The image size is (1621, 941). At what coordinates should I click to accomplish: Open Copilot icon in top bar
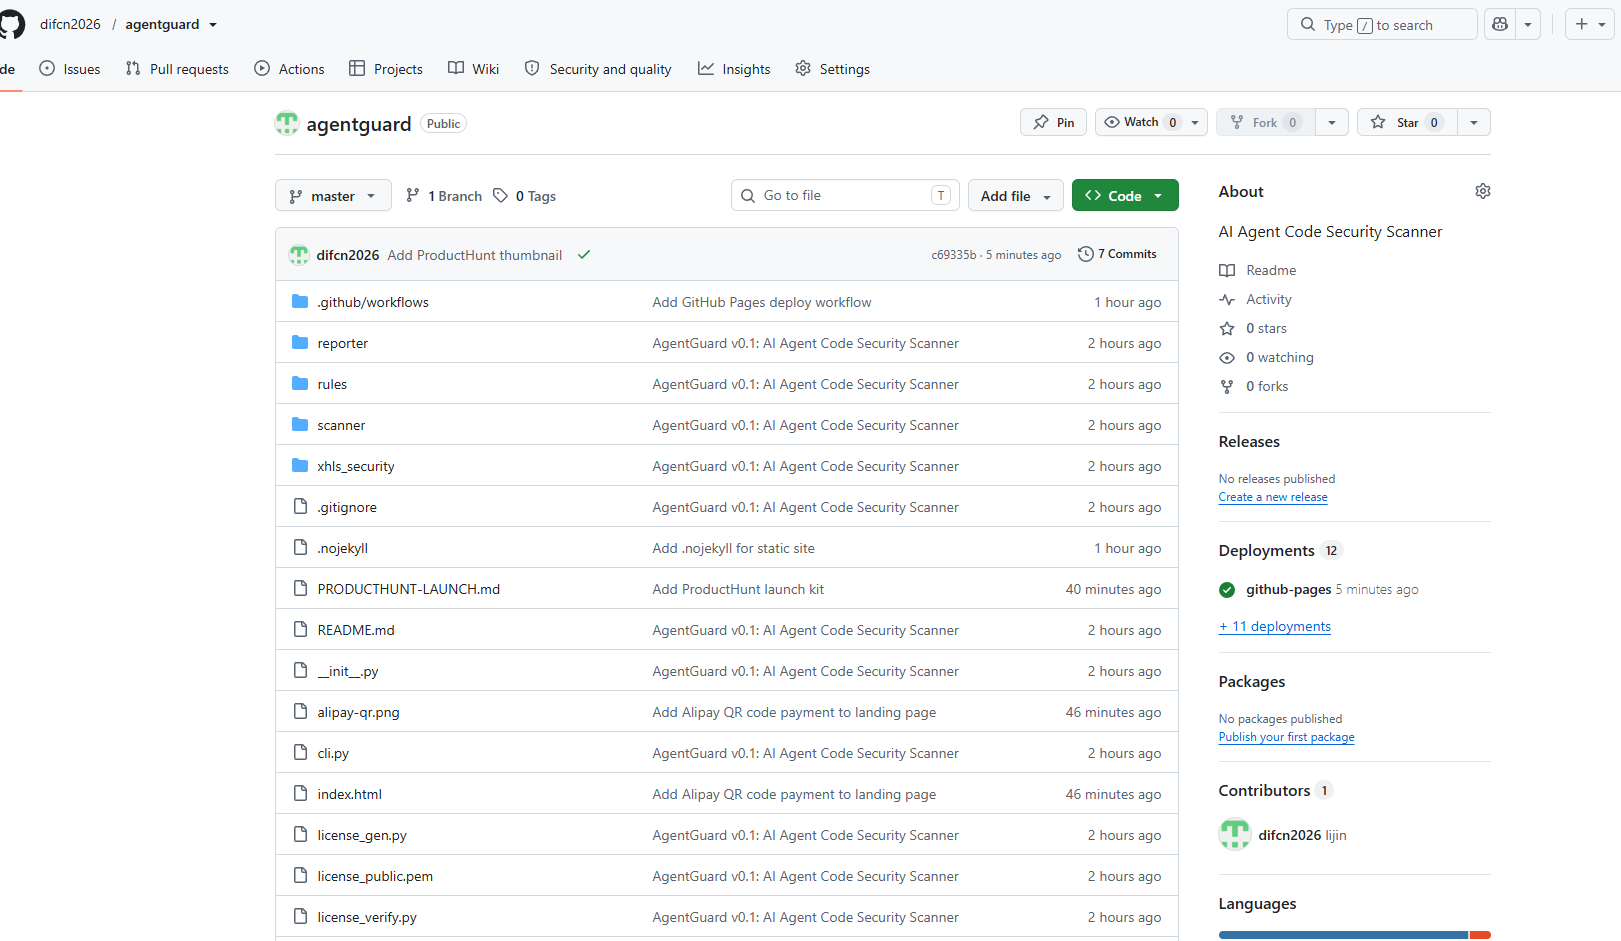pos(1500,24)
